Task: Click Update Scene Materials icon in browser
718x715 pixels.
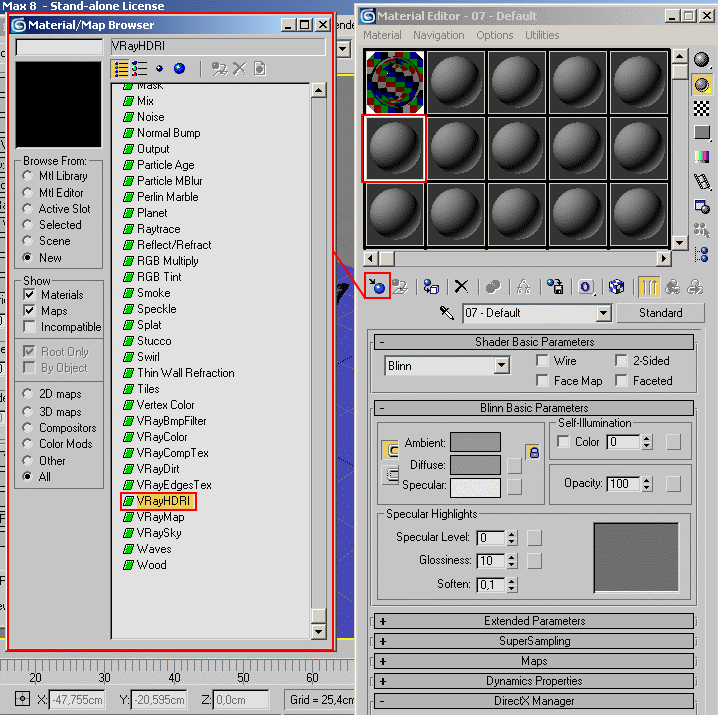Action: click(x=219, y=69)
